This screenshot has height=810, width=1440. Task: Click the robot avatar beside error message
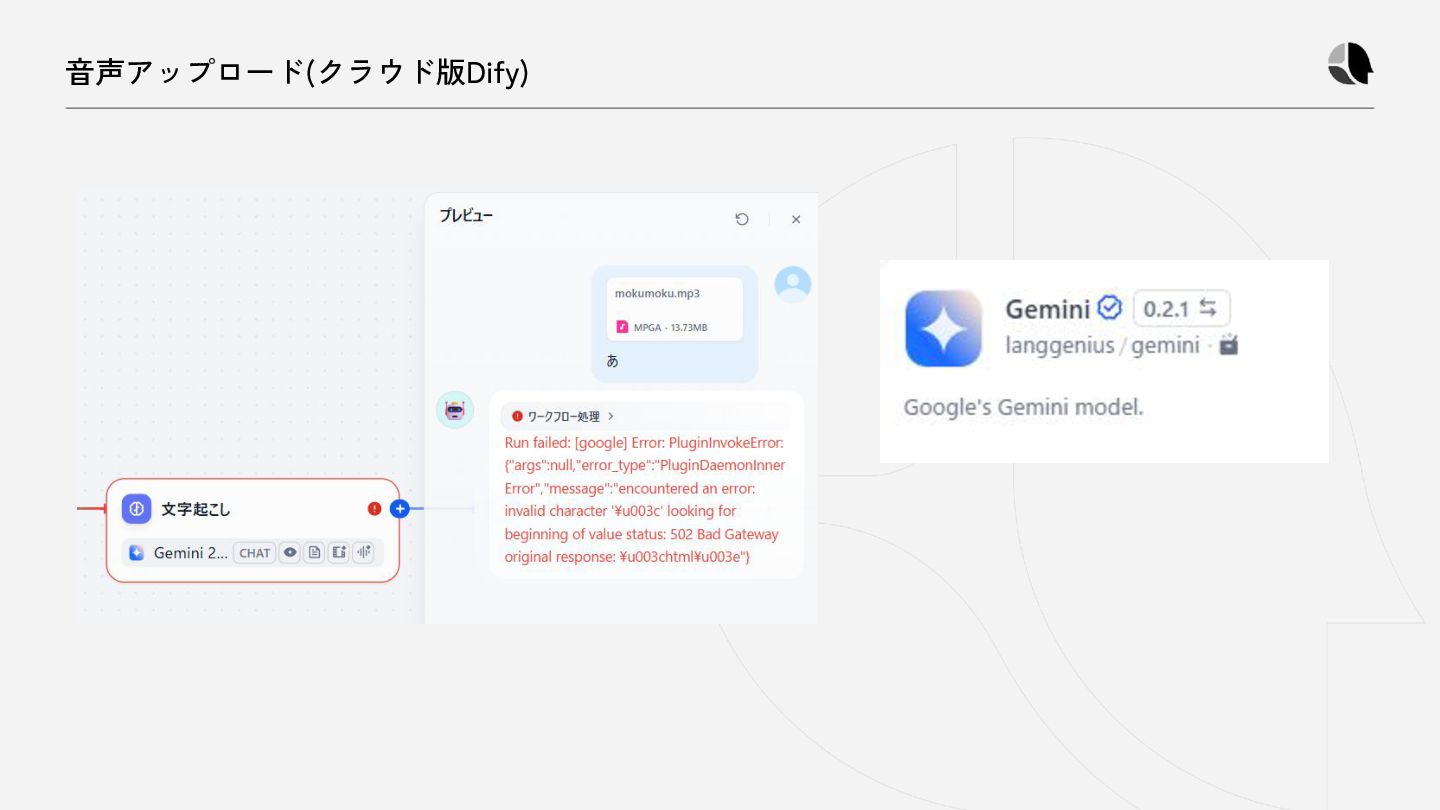(455, 410)
